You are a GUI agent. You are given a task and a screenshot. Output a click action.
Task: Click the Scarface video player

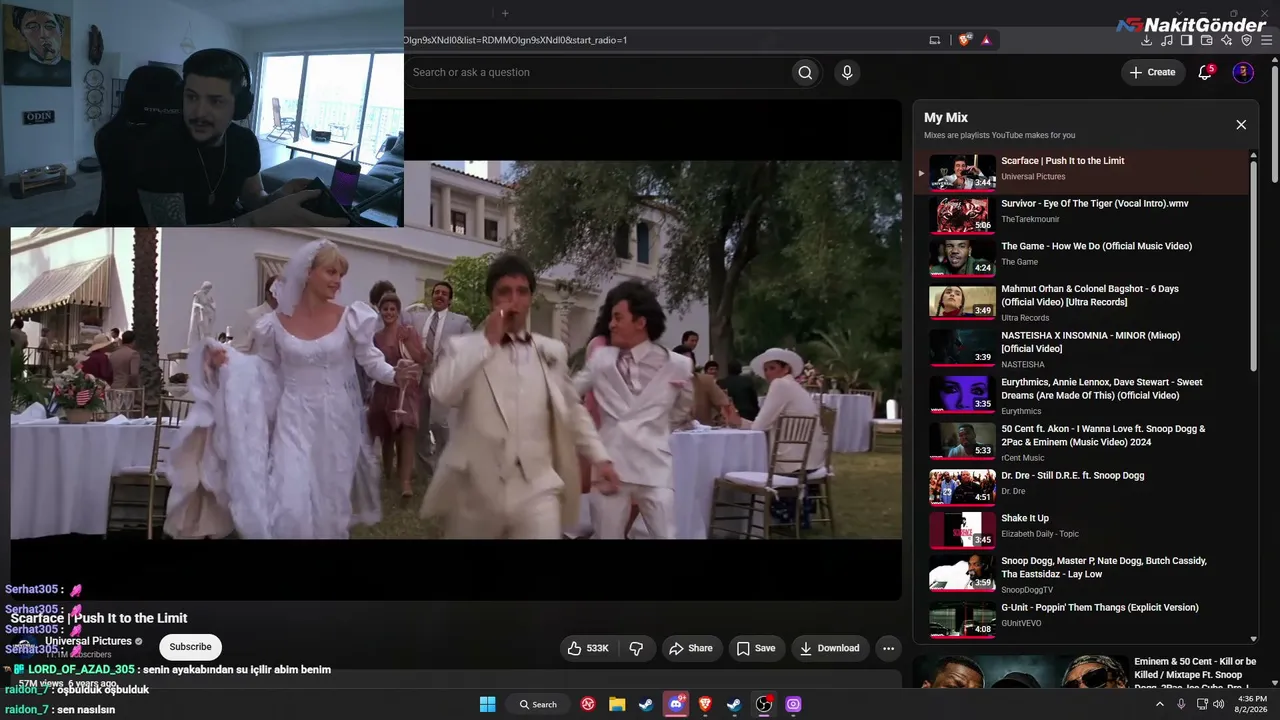[x=456, y=350]
